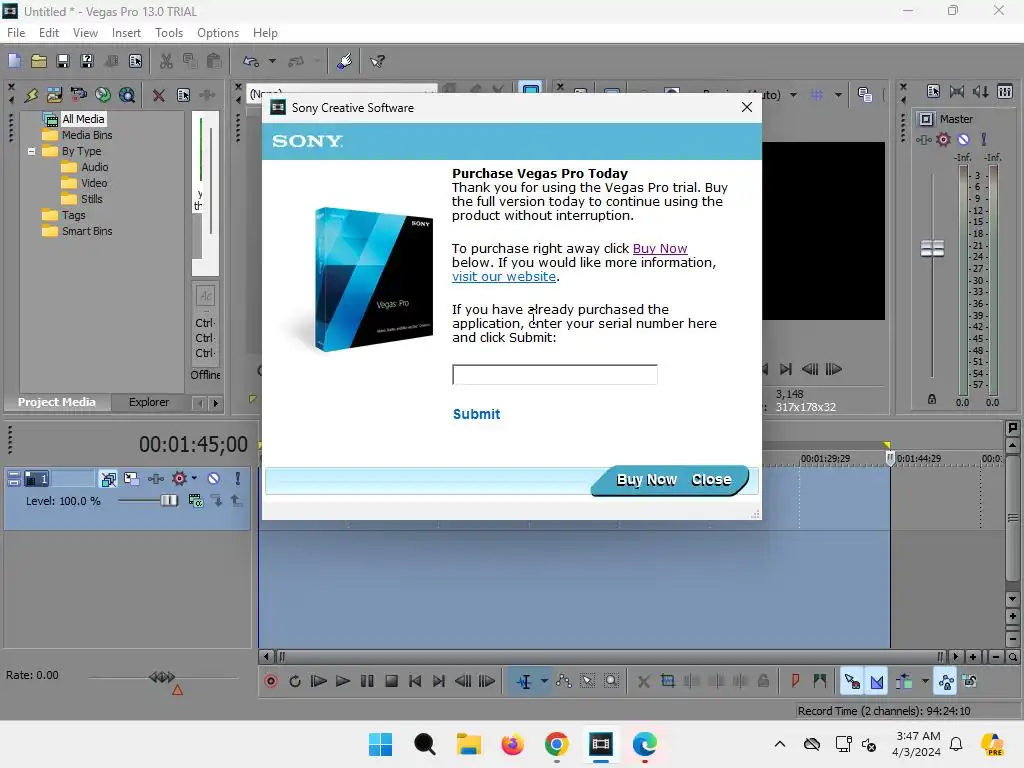Adjust the Master volume fader
Screen dimensions: 1024x768
pyautogui.click(x=932, y=249)
